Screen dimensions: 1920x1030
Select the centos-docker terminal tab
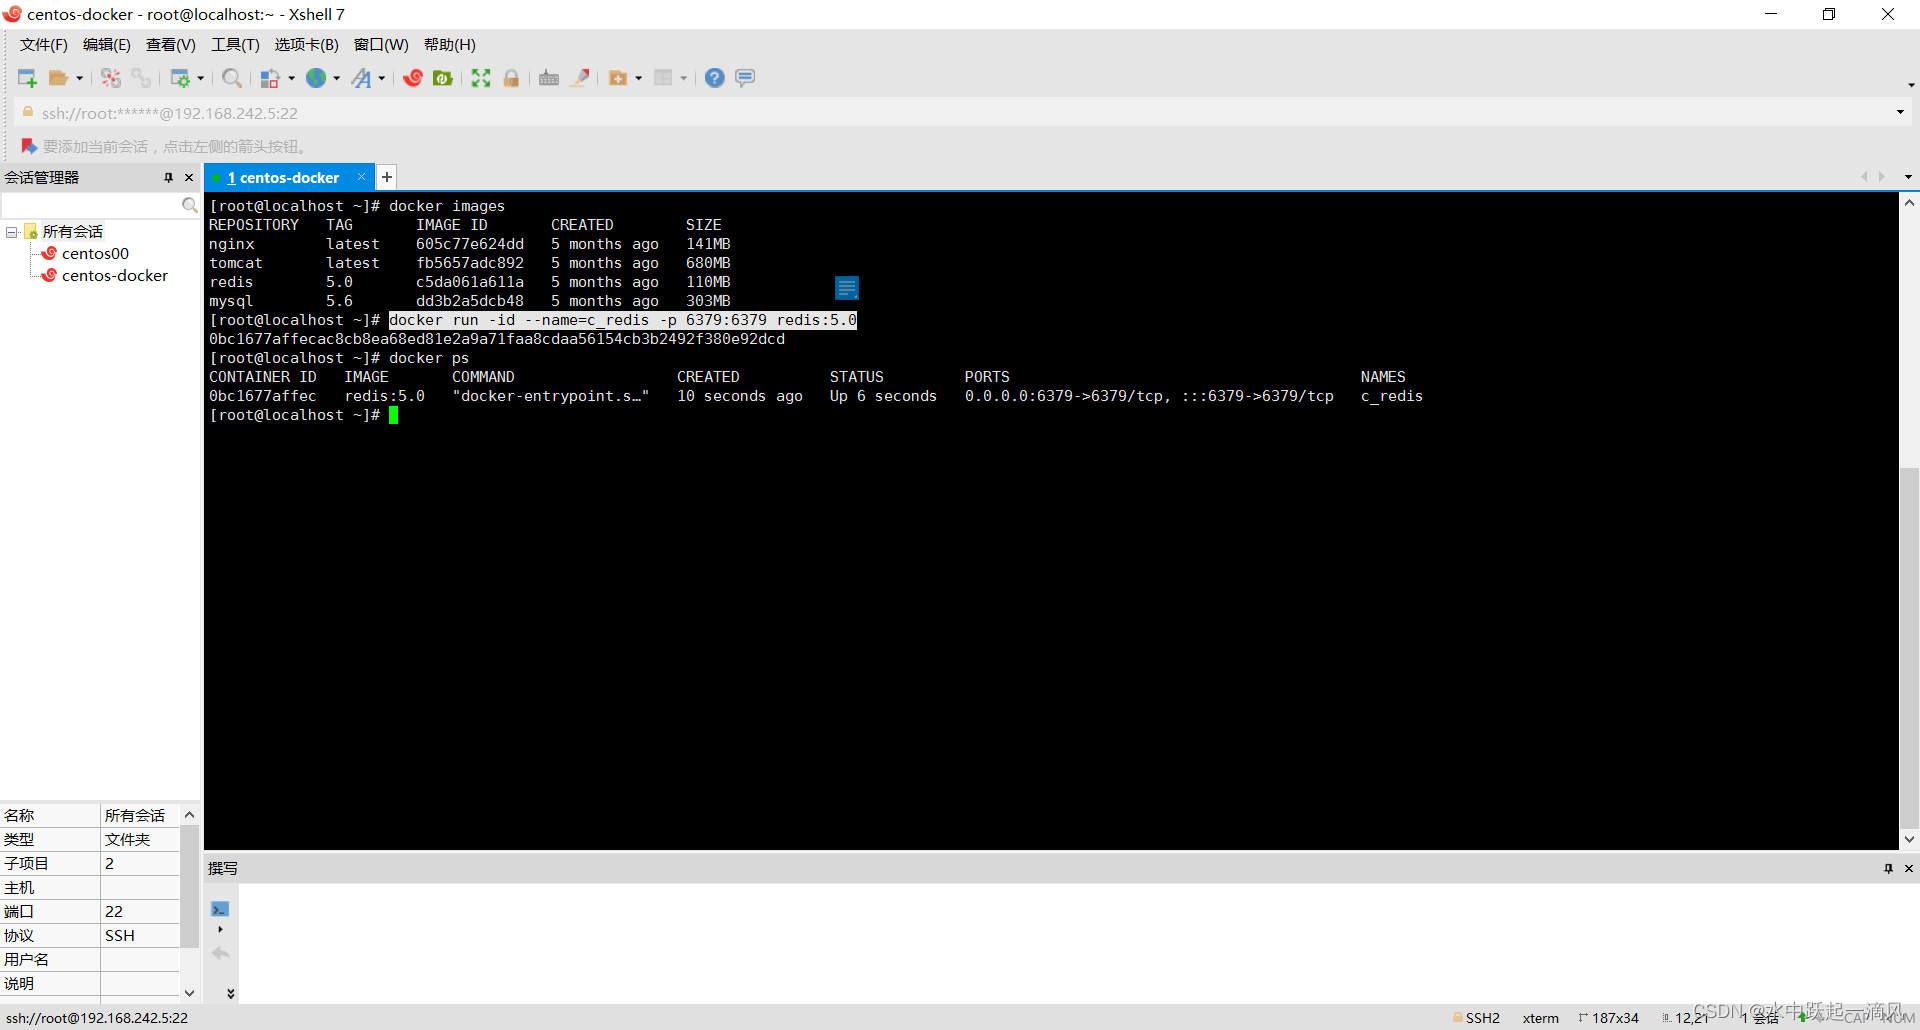(x=283, y=178)
